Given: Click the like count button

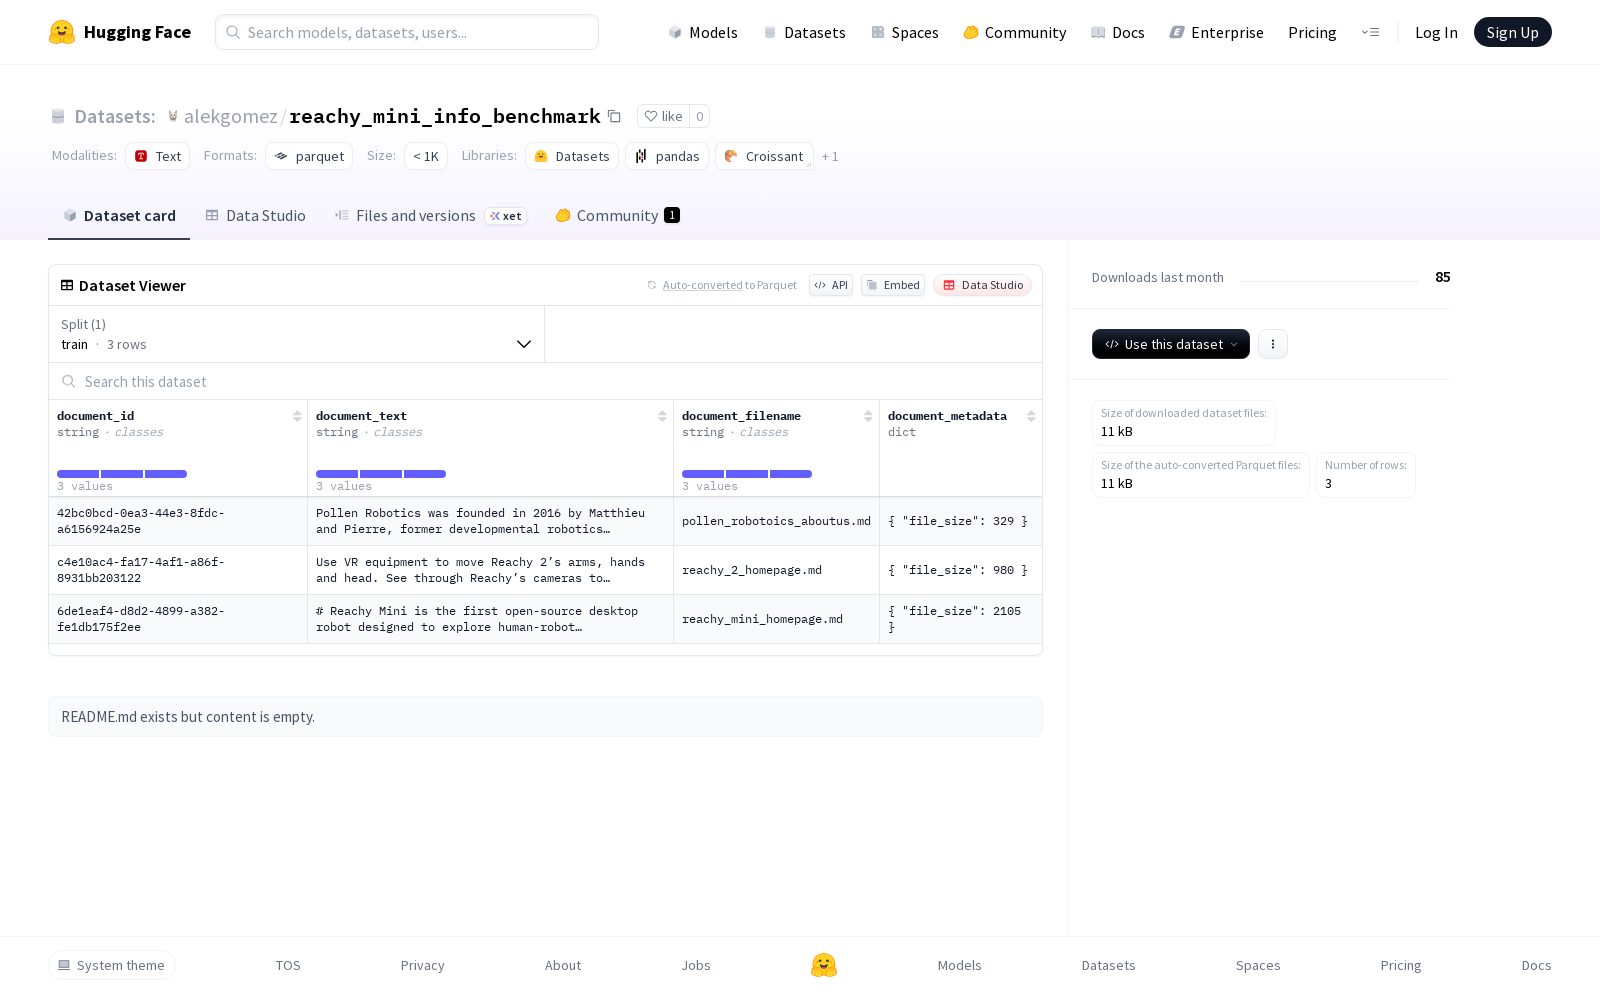Looking at the screenshot, I should tap(700, 116).
